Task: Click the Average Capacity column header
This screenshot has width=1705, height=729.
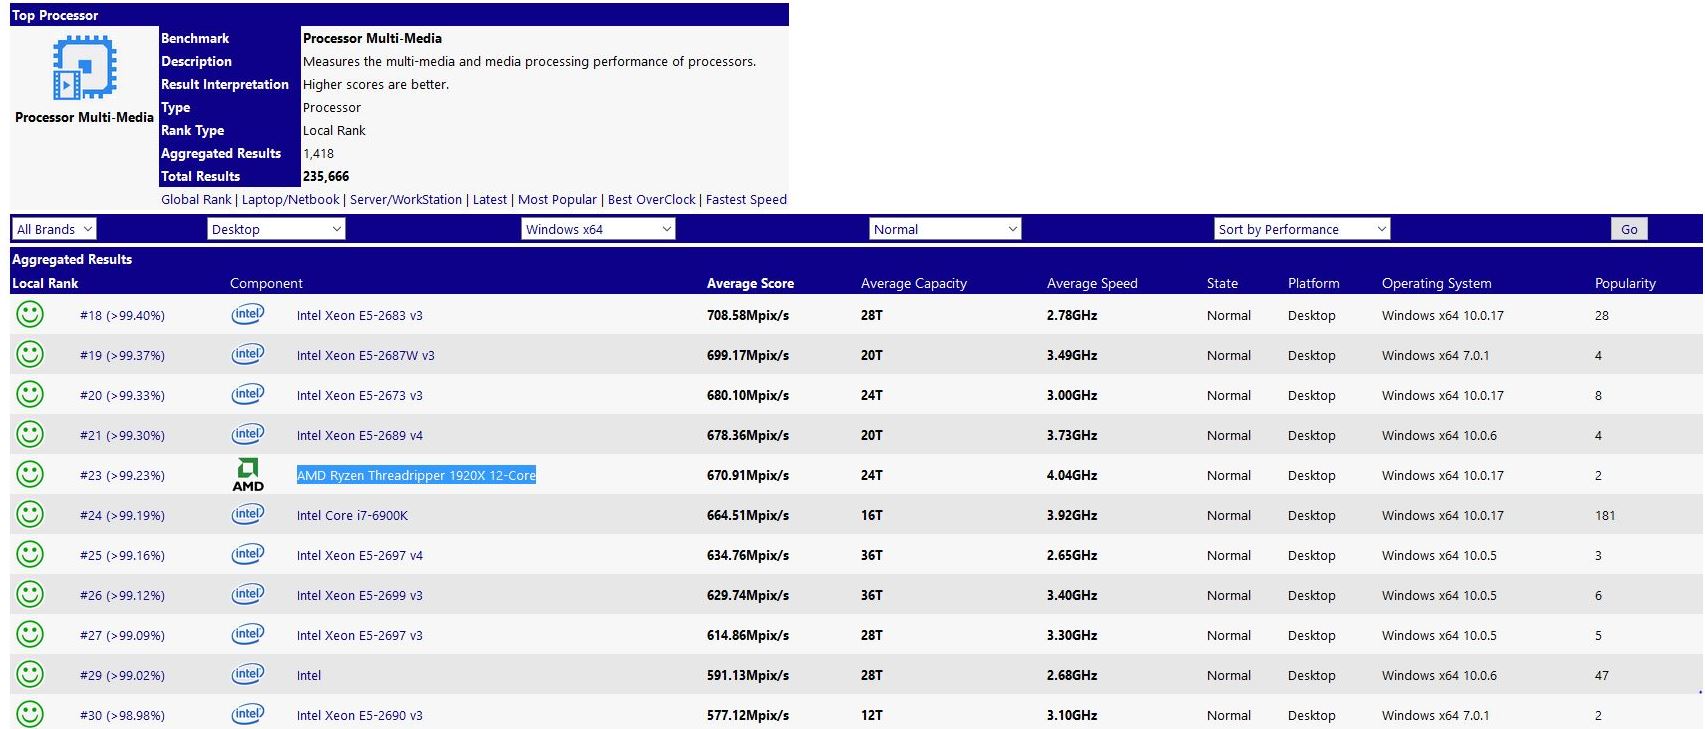Action: (914, 283)
